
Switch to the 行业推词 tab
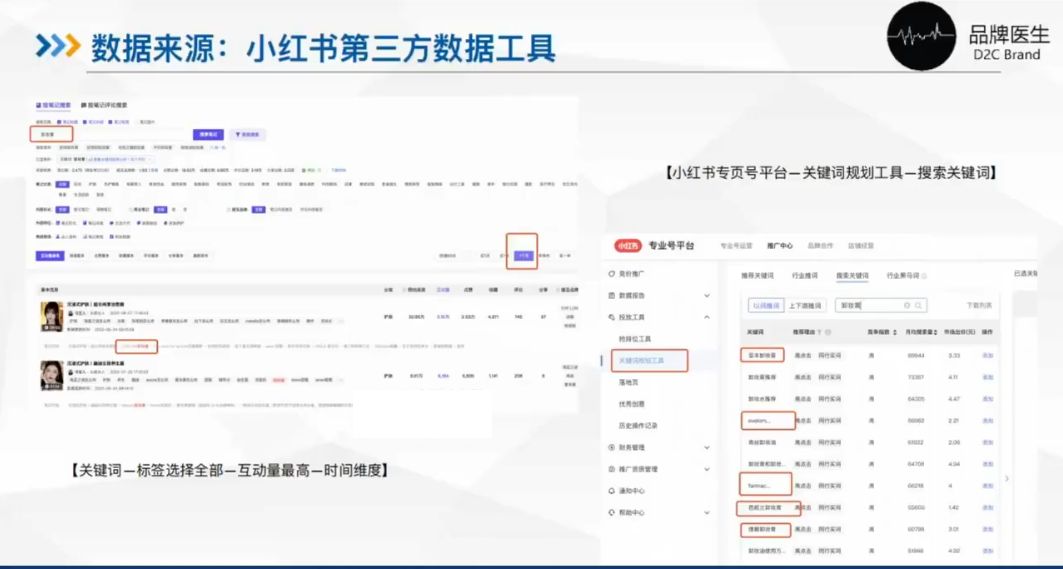click(x=805, y=276)
